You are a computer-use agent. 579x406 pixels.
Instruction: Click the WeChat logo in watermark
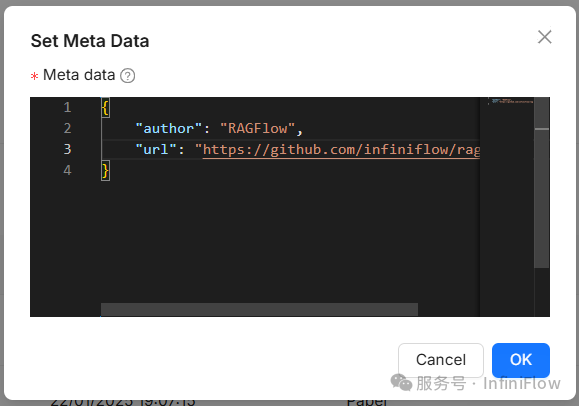coord(401,383)
